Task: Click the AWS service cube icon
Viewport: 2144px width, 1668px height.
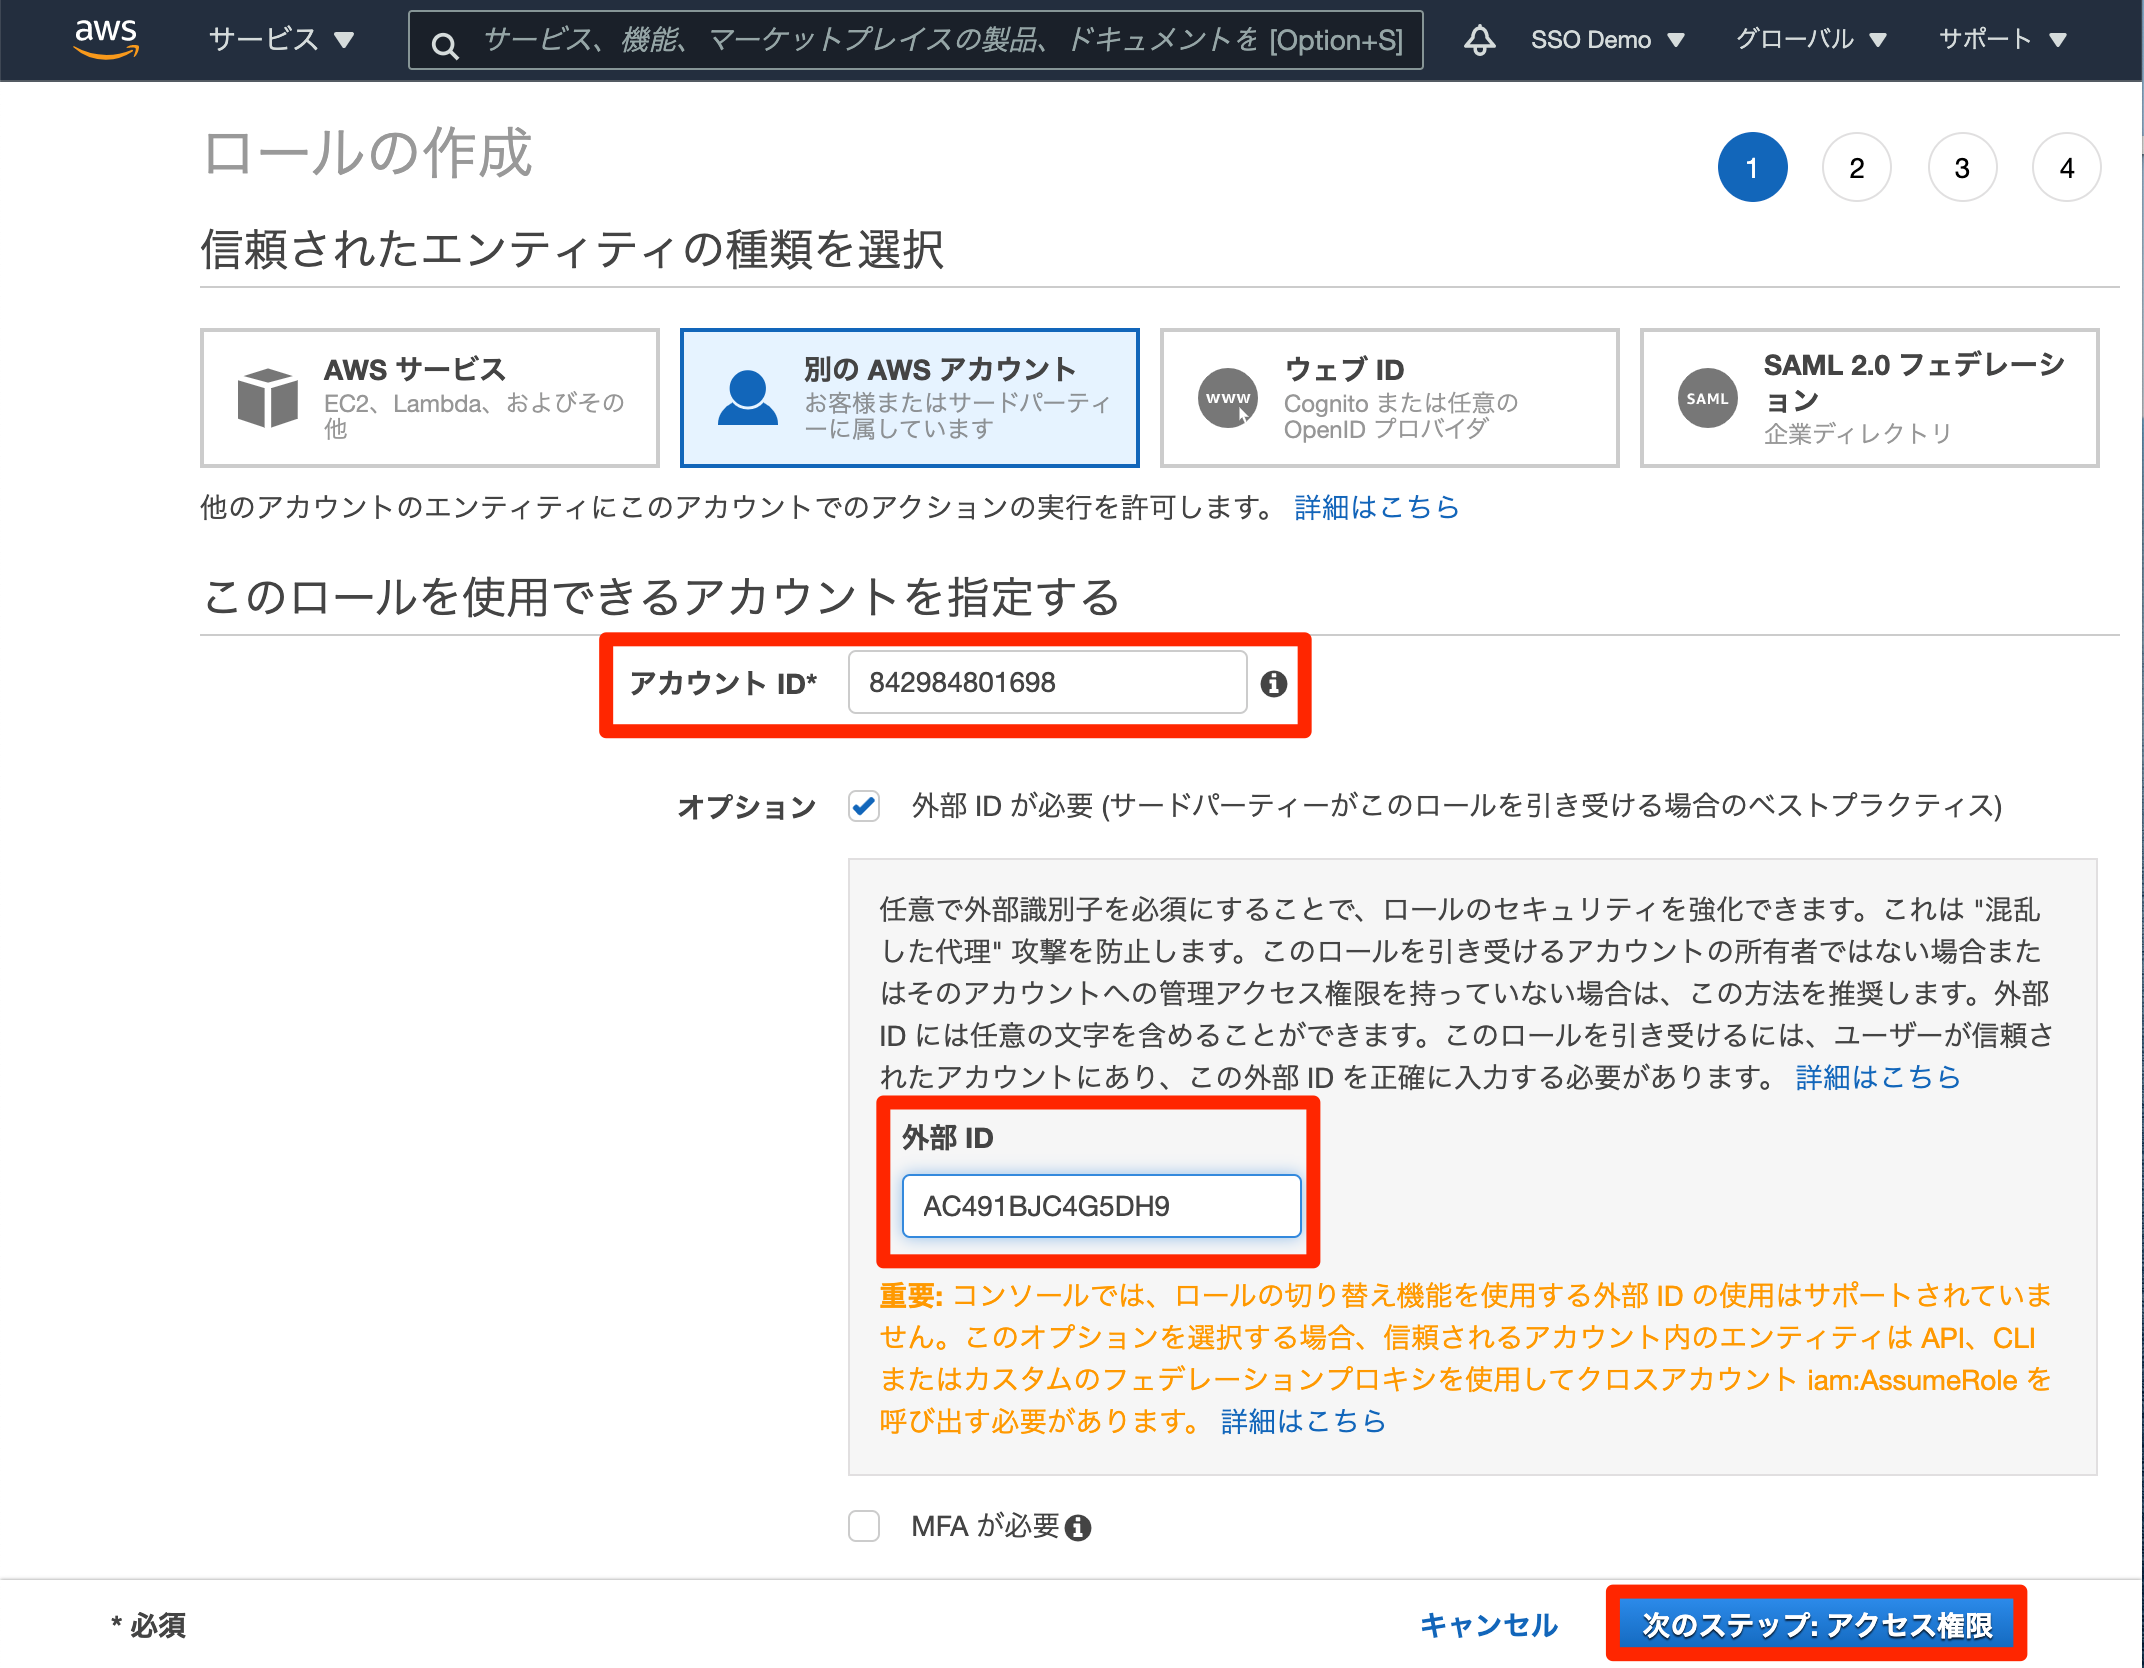Action: click(x=267, y=398)
